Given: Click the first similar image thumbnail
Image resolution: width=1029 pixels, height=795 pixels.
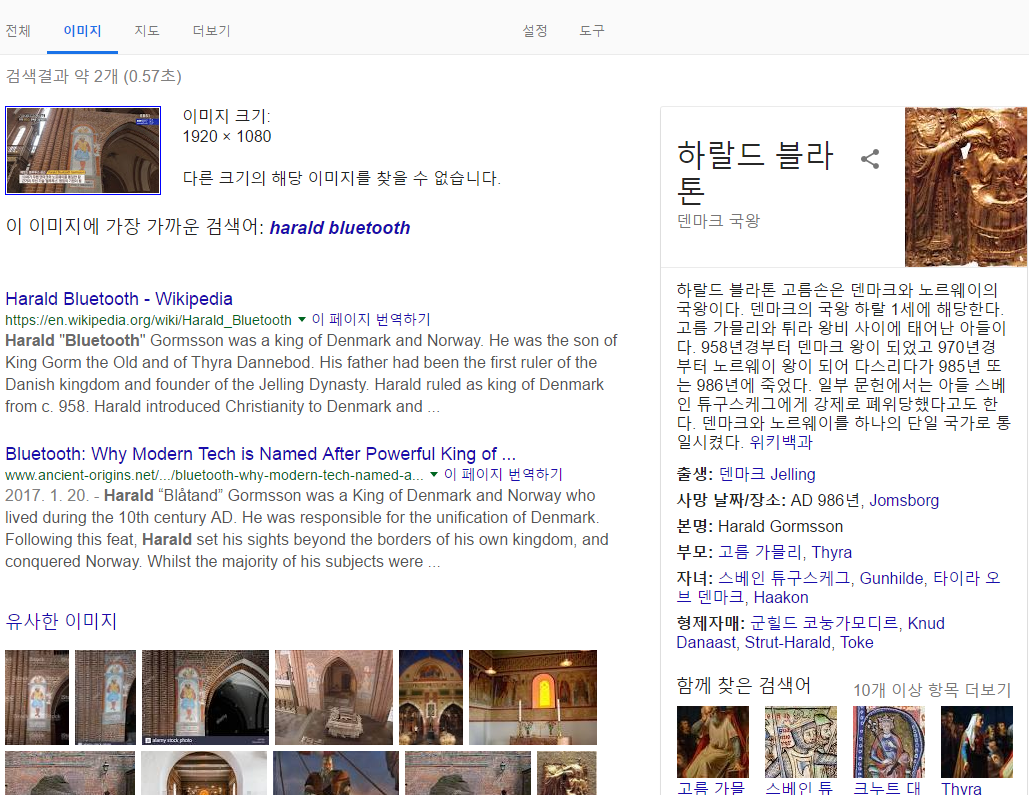Looking at the screenshot, I should [x=37, y=697].
